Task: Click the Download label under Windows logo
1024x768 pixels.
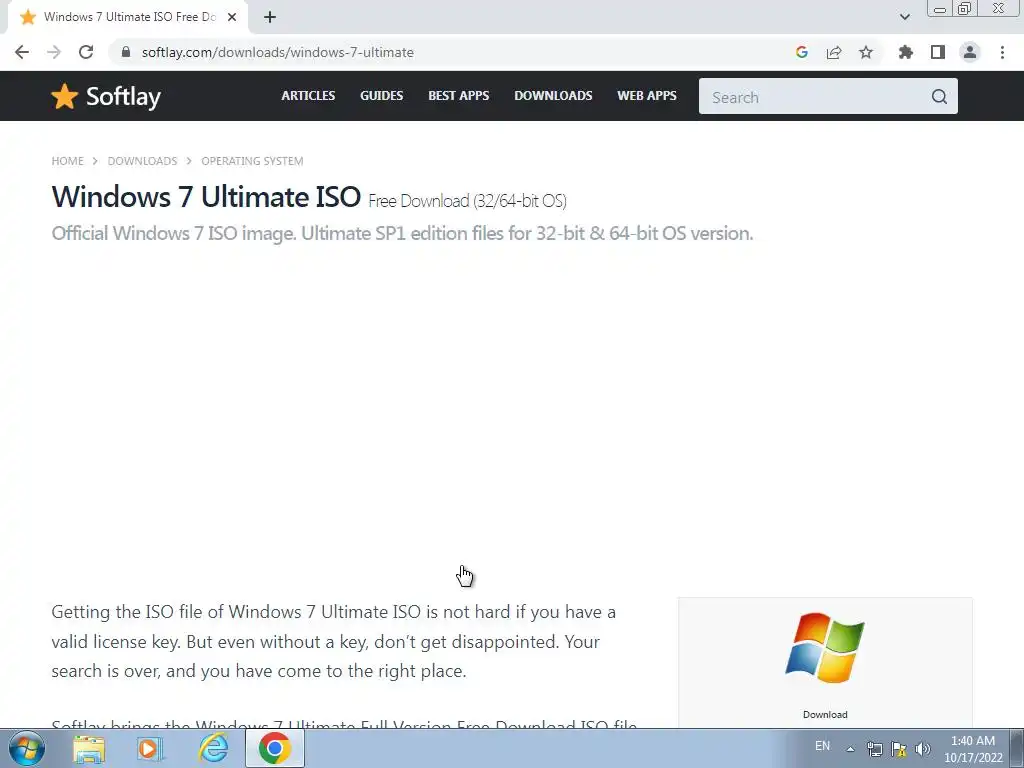Action: [825, 714]
